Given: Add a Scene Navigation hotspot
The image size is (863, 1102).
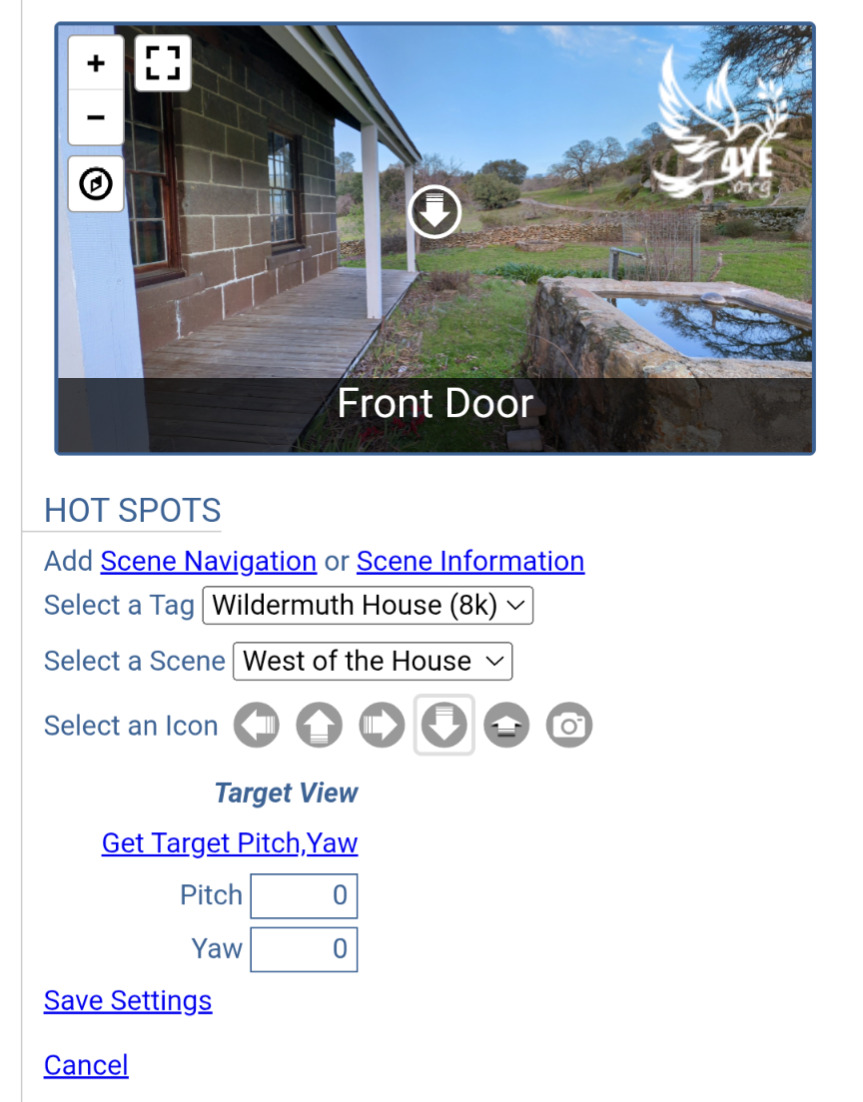Looking at the screenshot, I should [x=208, y=562].
